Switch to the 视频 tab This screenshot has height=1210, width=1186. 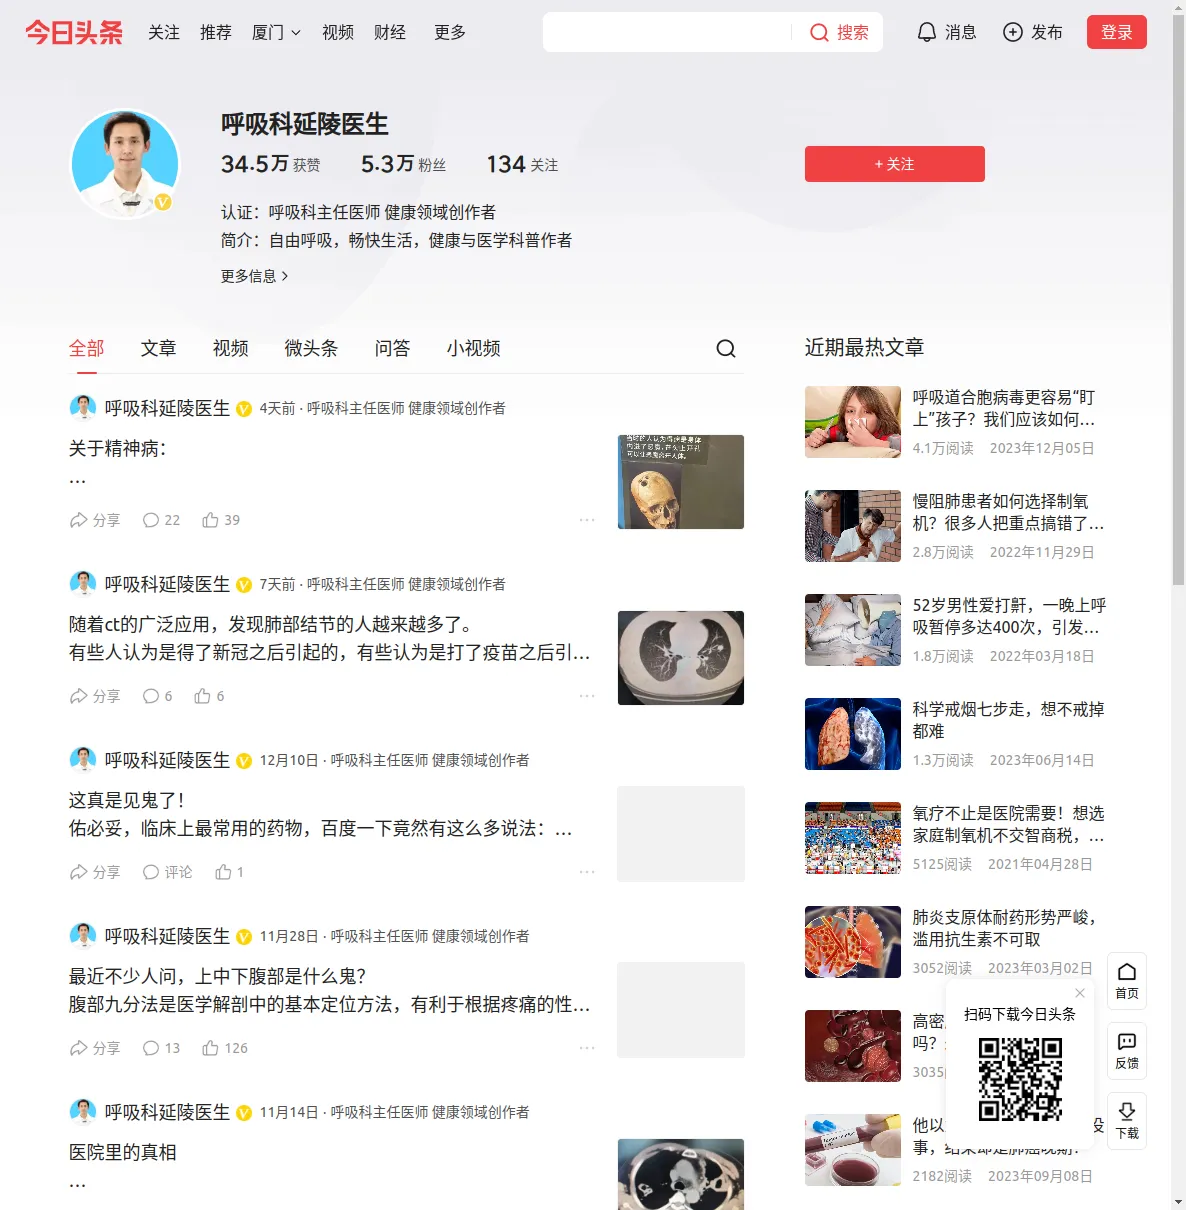(x=231, y=348)
